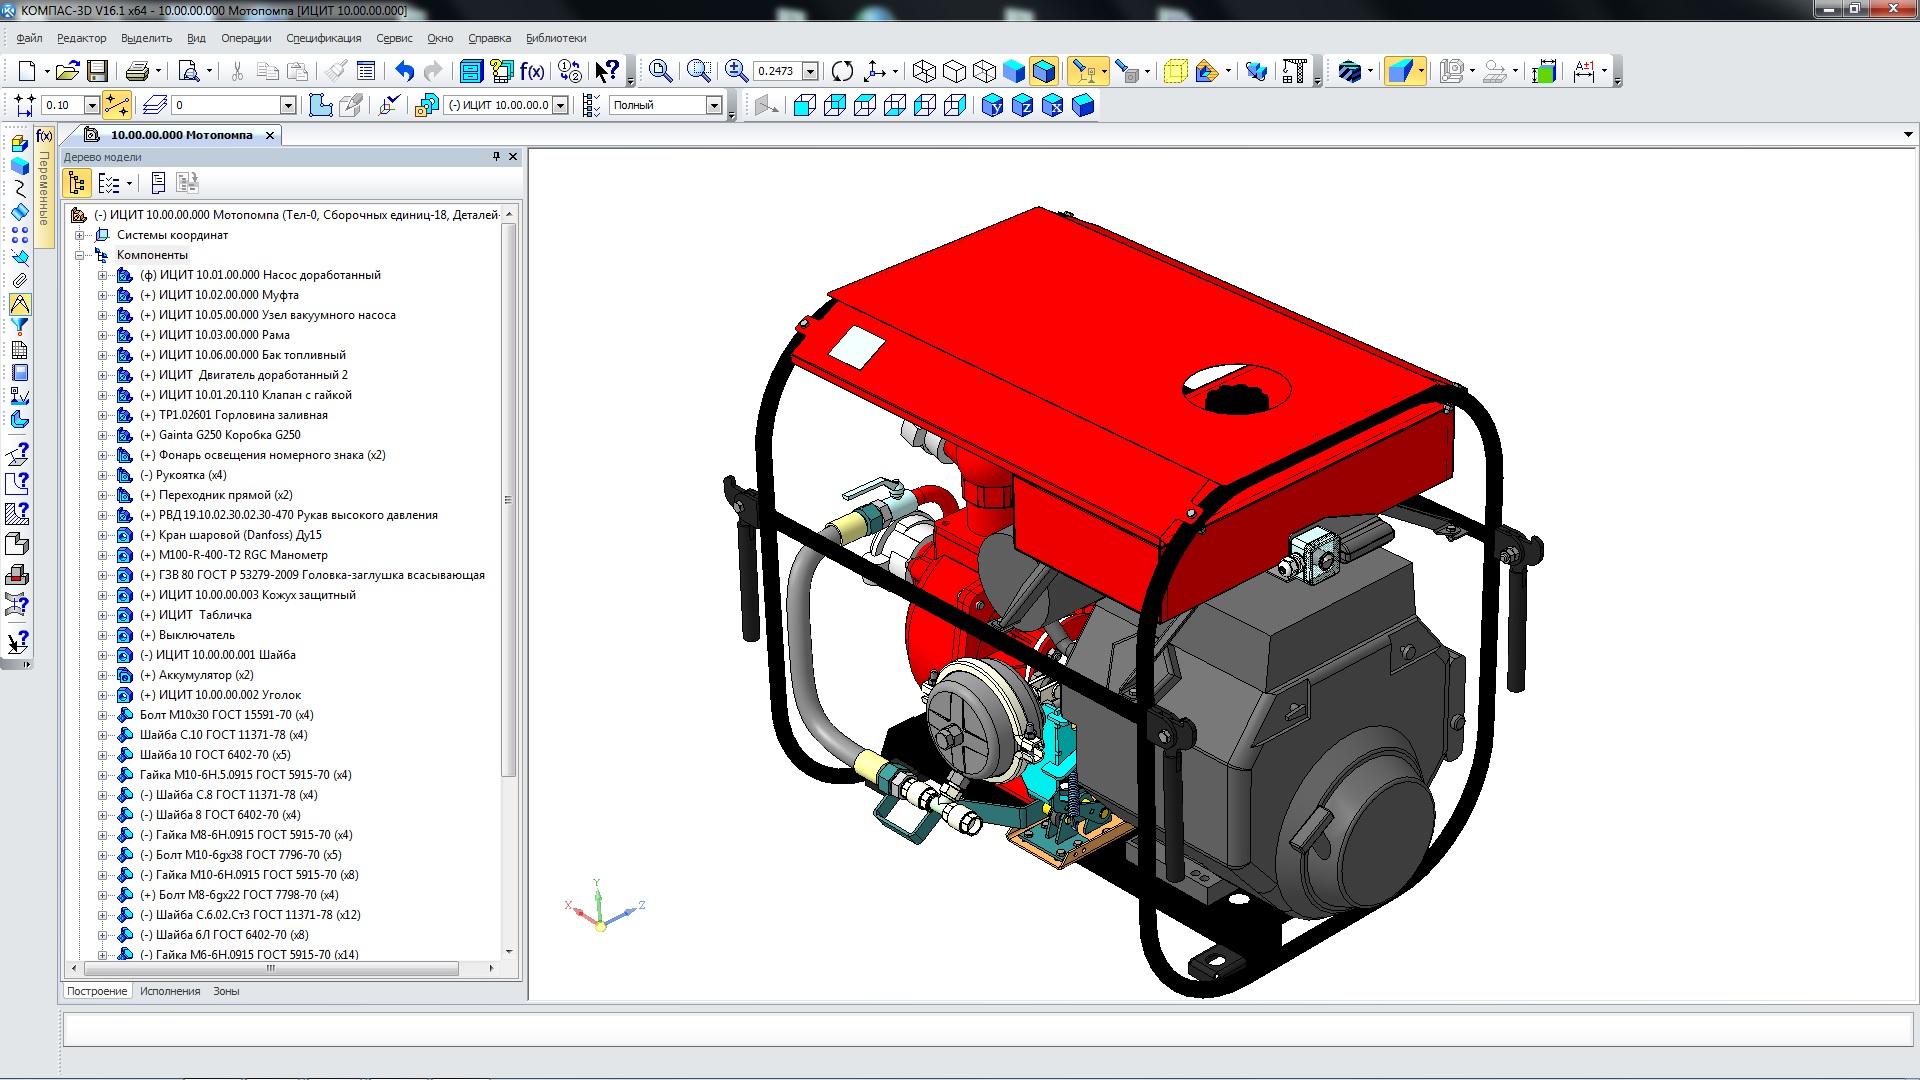The image size is (1920, 1080).
Task: Click the Save document icon
Action: [97, 71]
